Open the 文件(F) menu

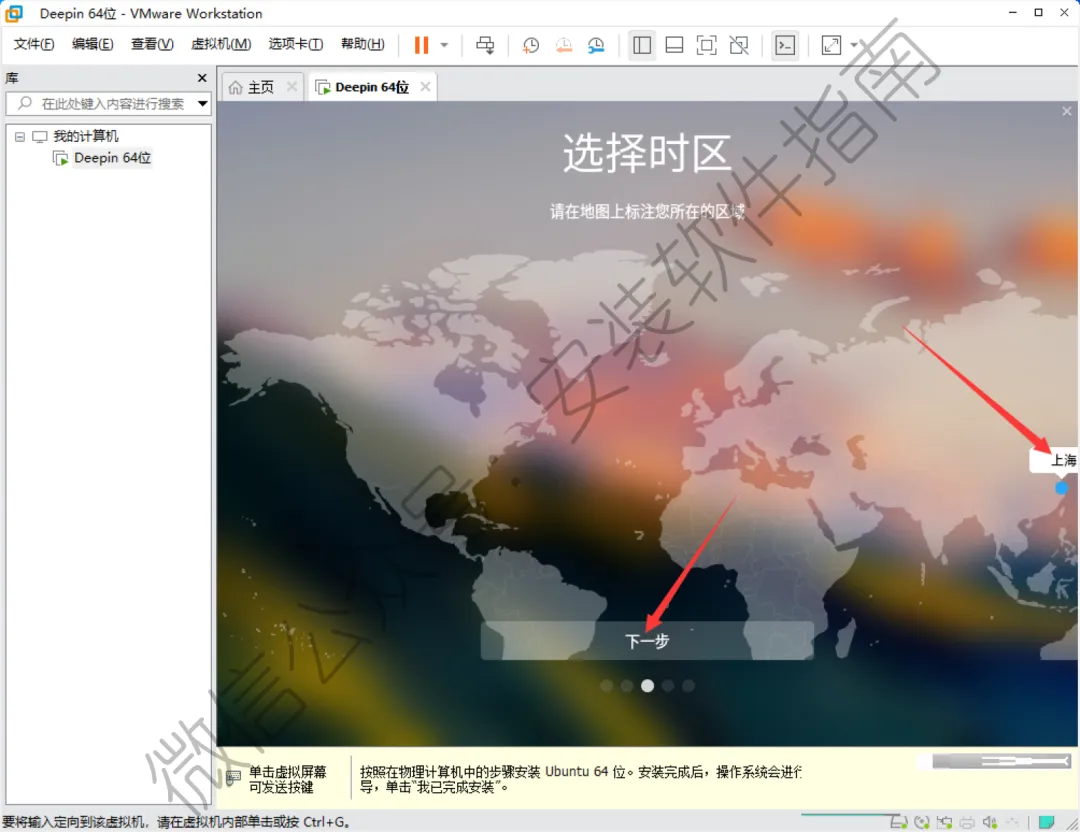click(x=34, y=44)
